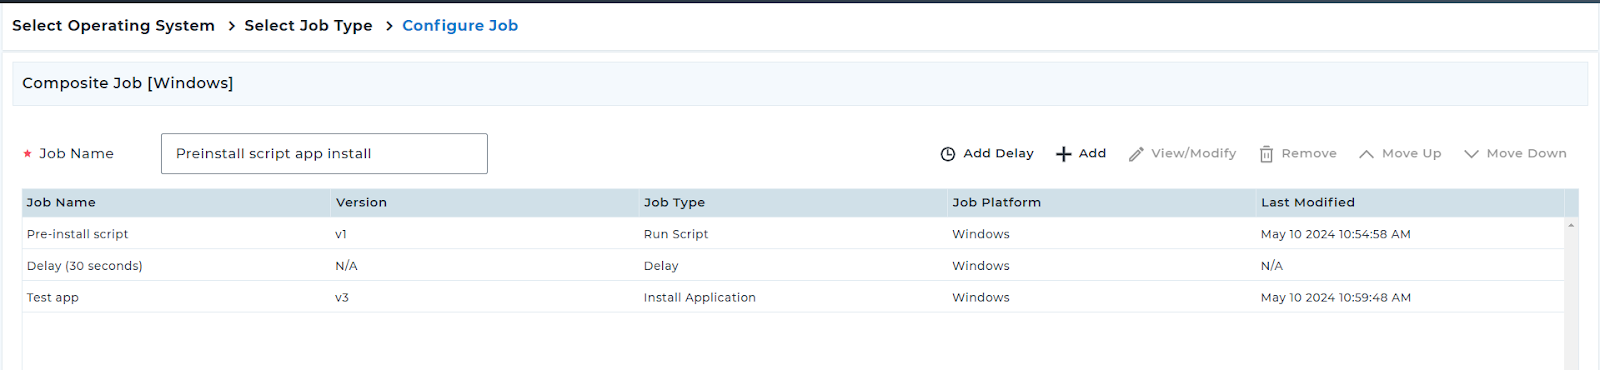This screenshot has height=370, width=1600.
Task: Select the Pre-install script row
Action: 793,234
